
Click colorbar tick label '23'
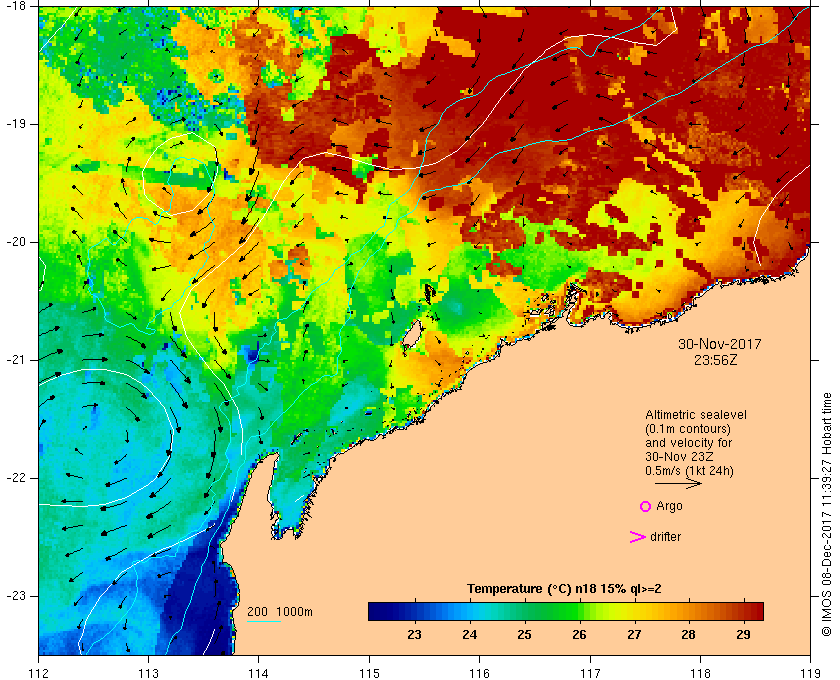coord(414,635)
